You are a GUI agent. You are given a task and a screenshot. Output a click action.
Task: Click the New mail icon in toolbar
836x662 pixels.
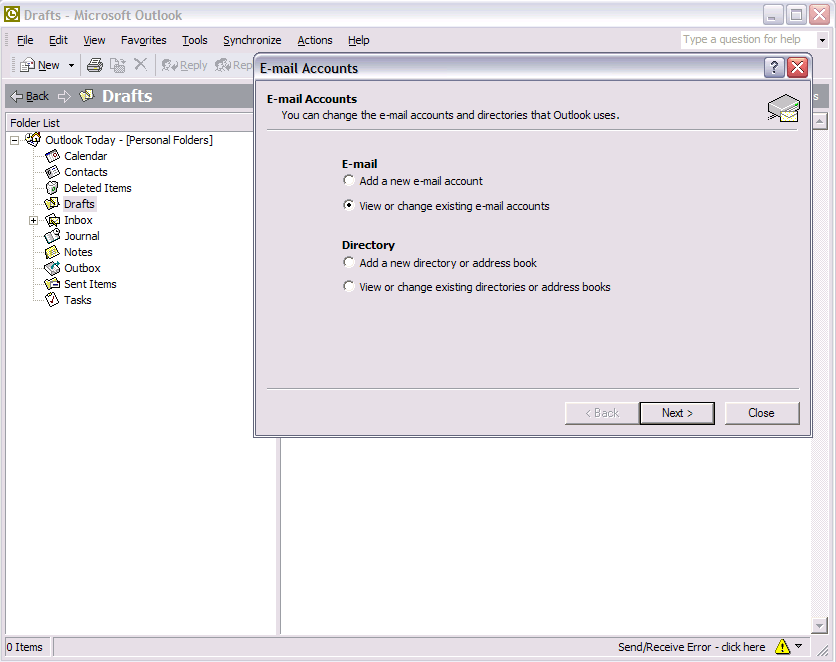coord(27,65)
